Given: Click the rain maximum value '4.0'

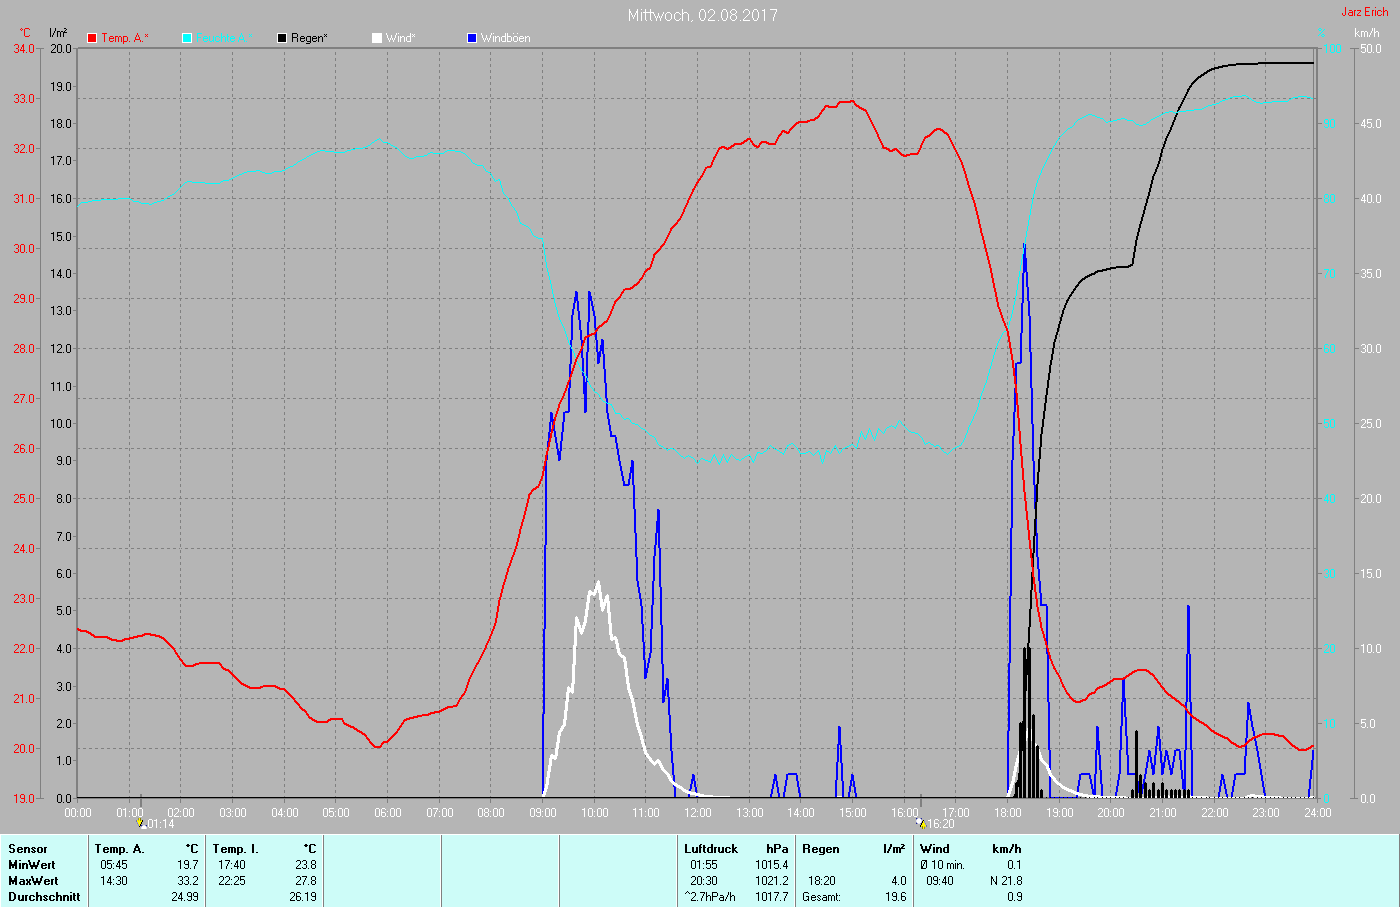Looking at the screenshot, I should pyautogui.click(x=898, y=881).
